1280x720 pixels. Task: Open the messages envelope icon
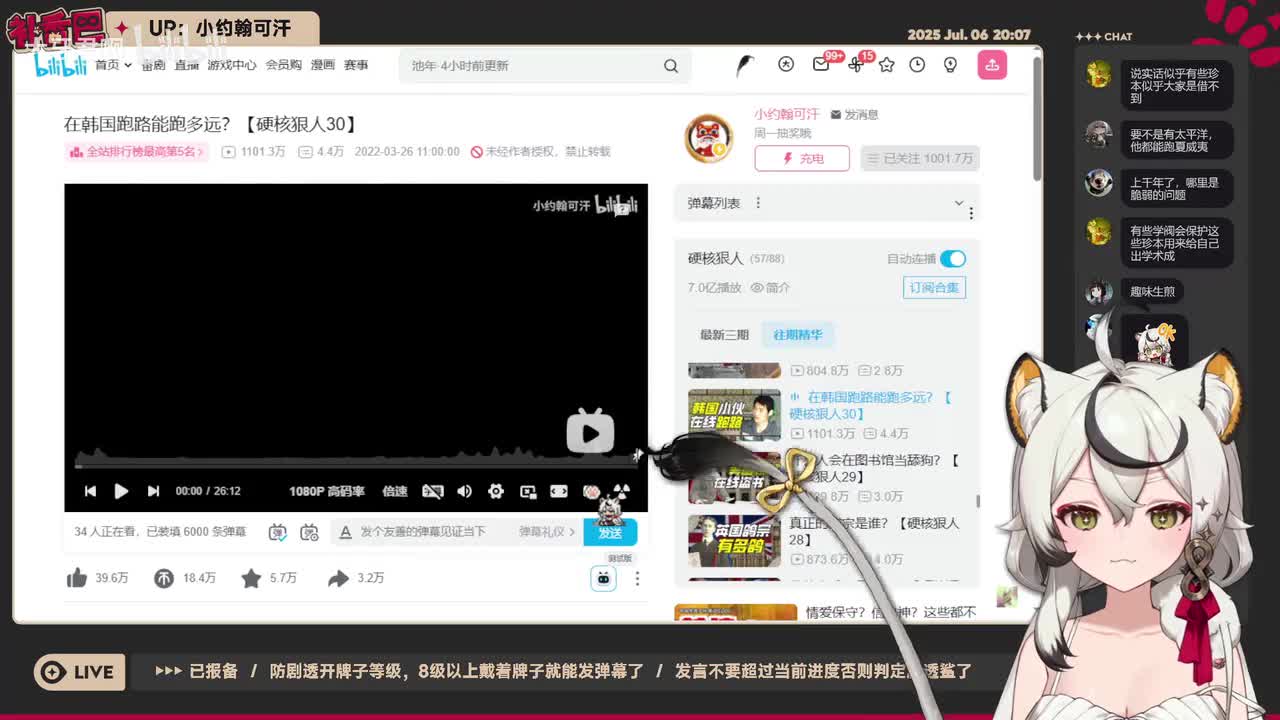(821, 64)
